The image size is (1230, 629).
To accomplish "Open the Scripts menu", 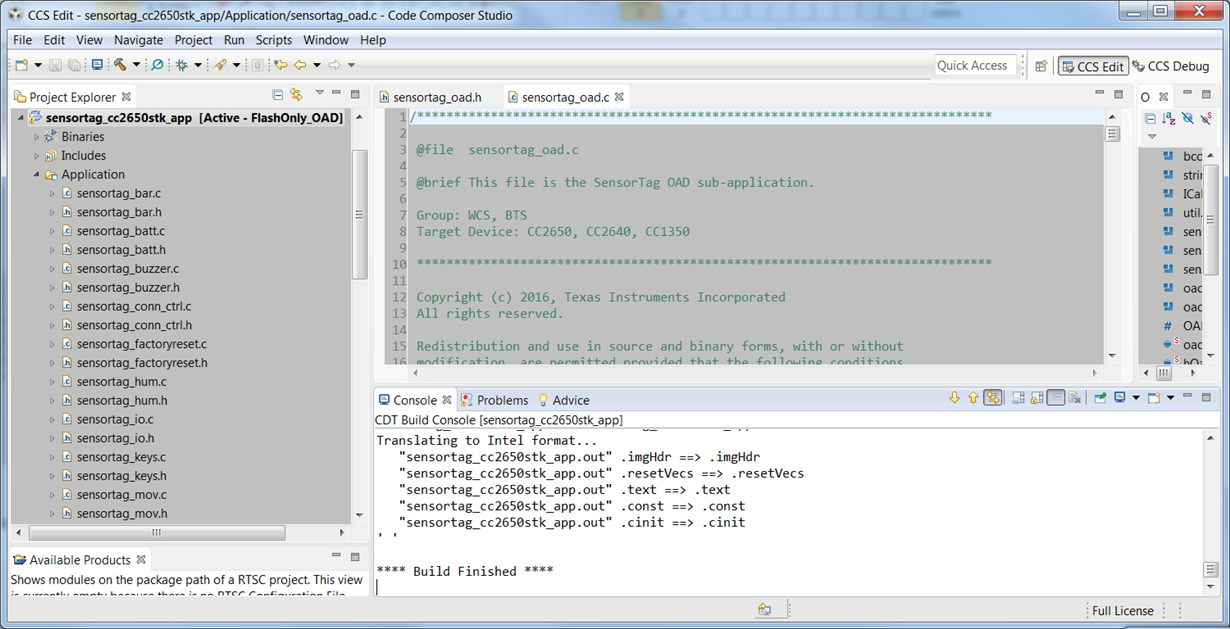I will coord(274,40).
